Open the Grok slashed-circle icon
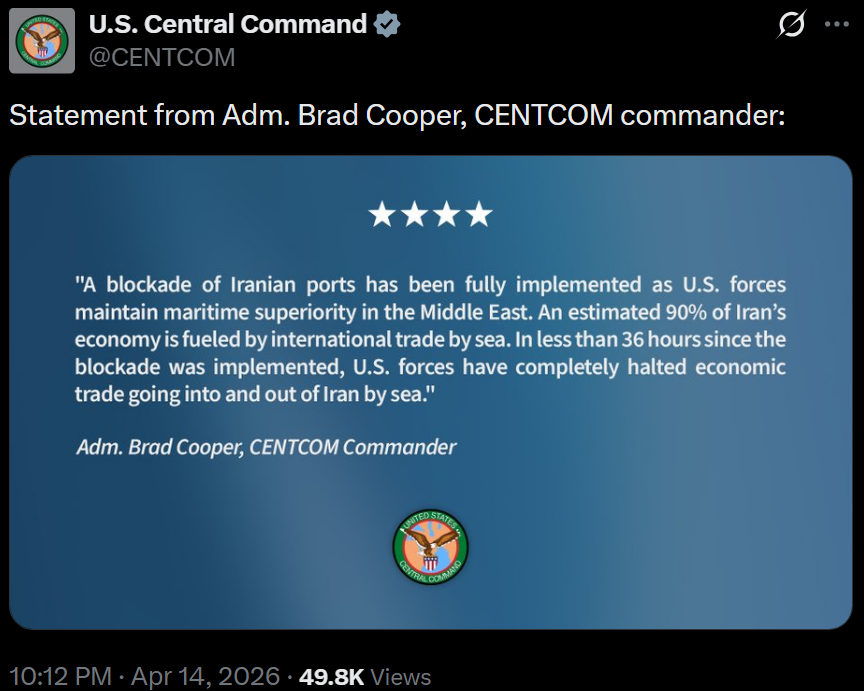This screenshot has width=864, height=691. pos(791,25)
